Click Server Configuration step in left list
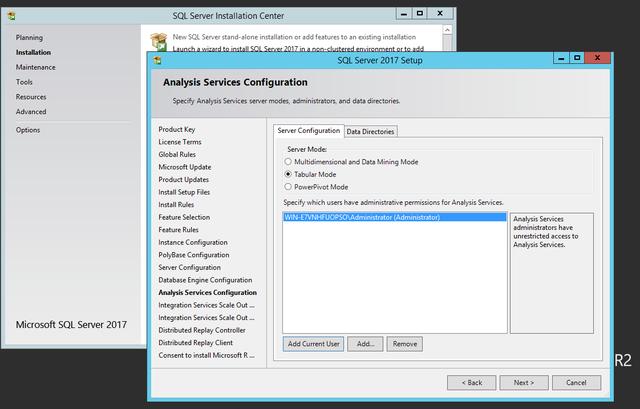640x409 pixels. 189,267
